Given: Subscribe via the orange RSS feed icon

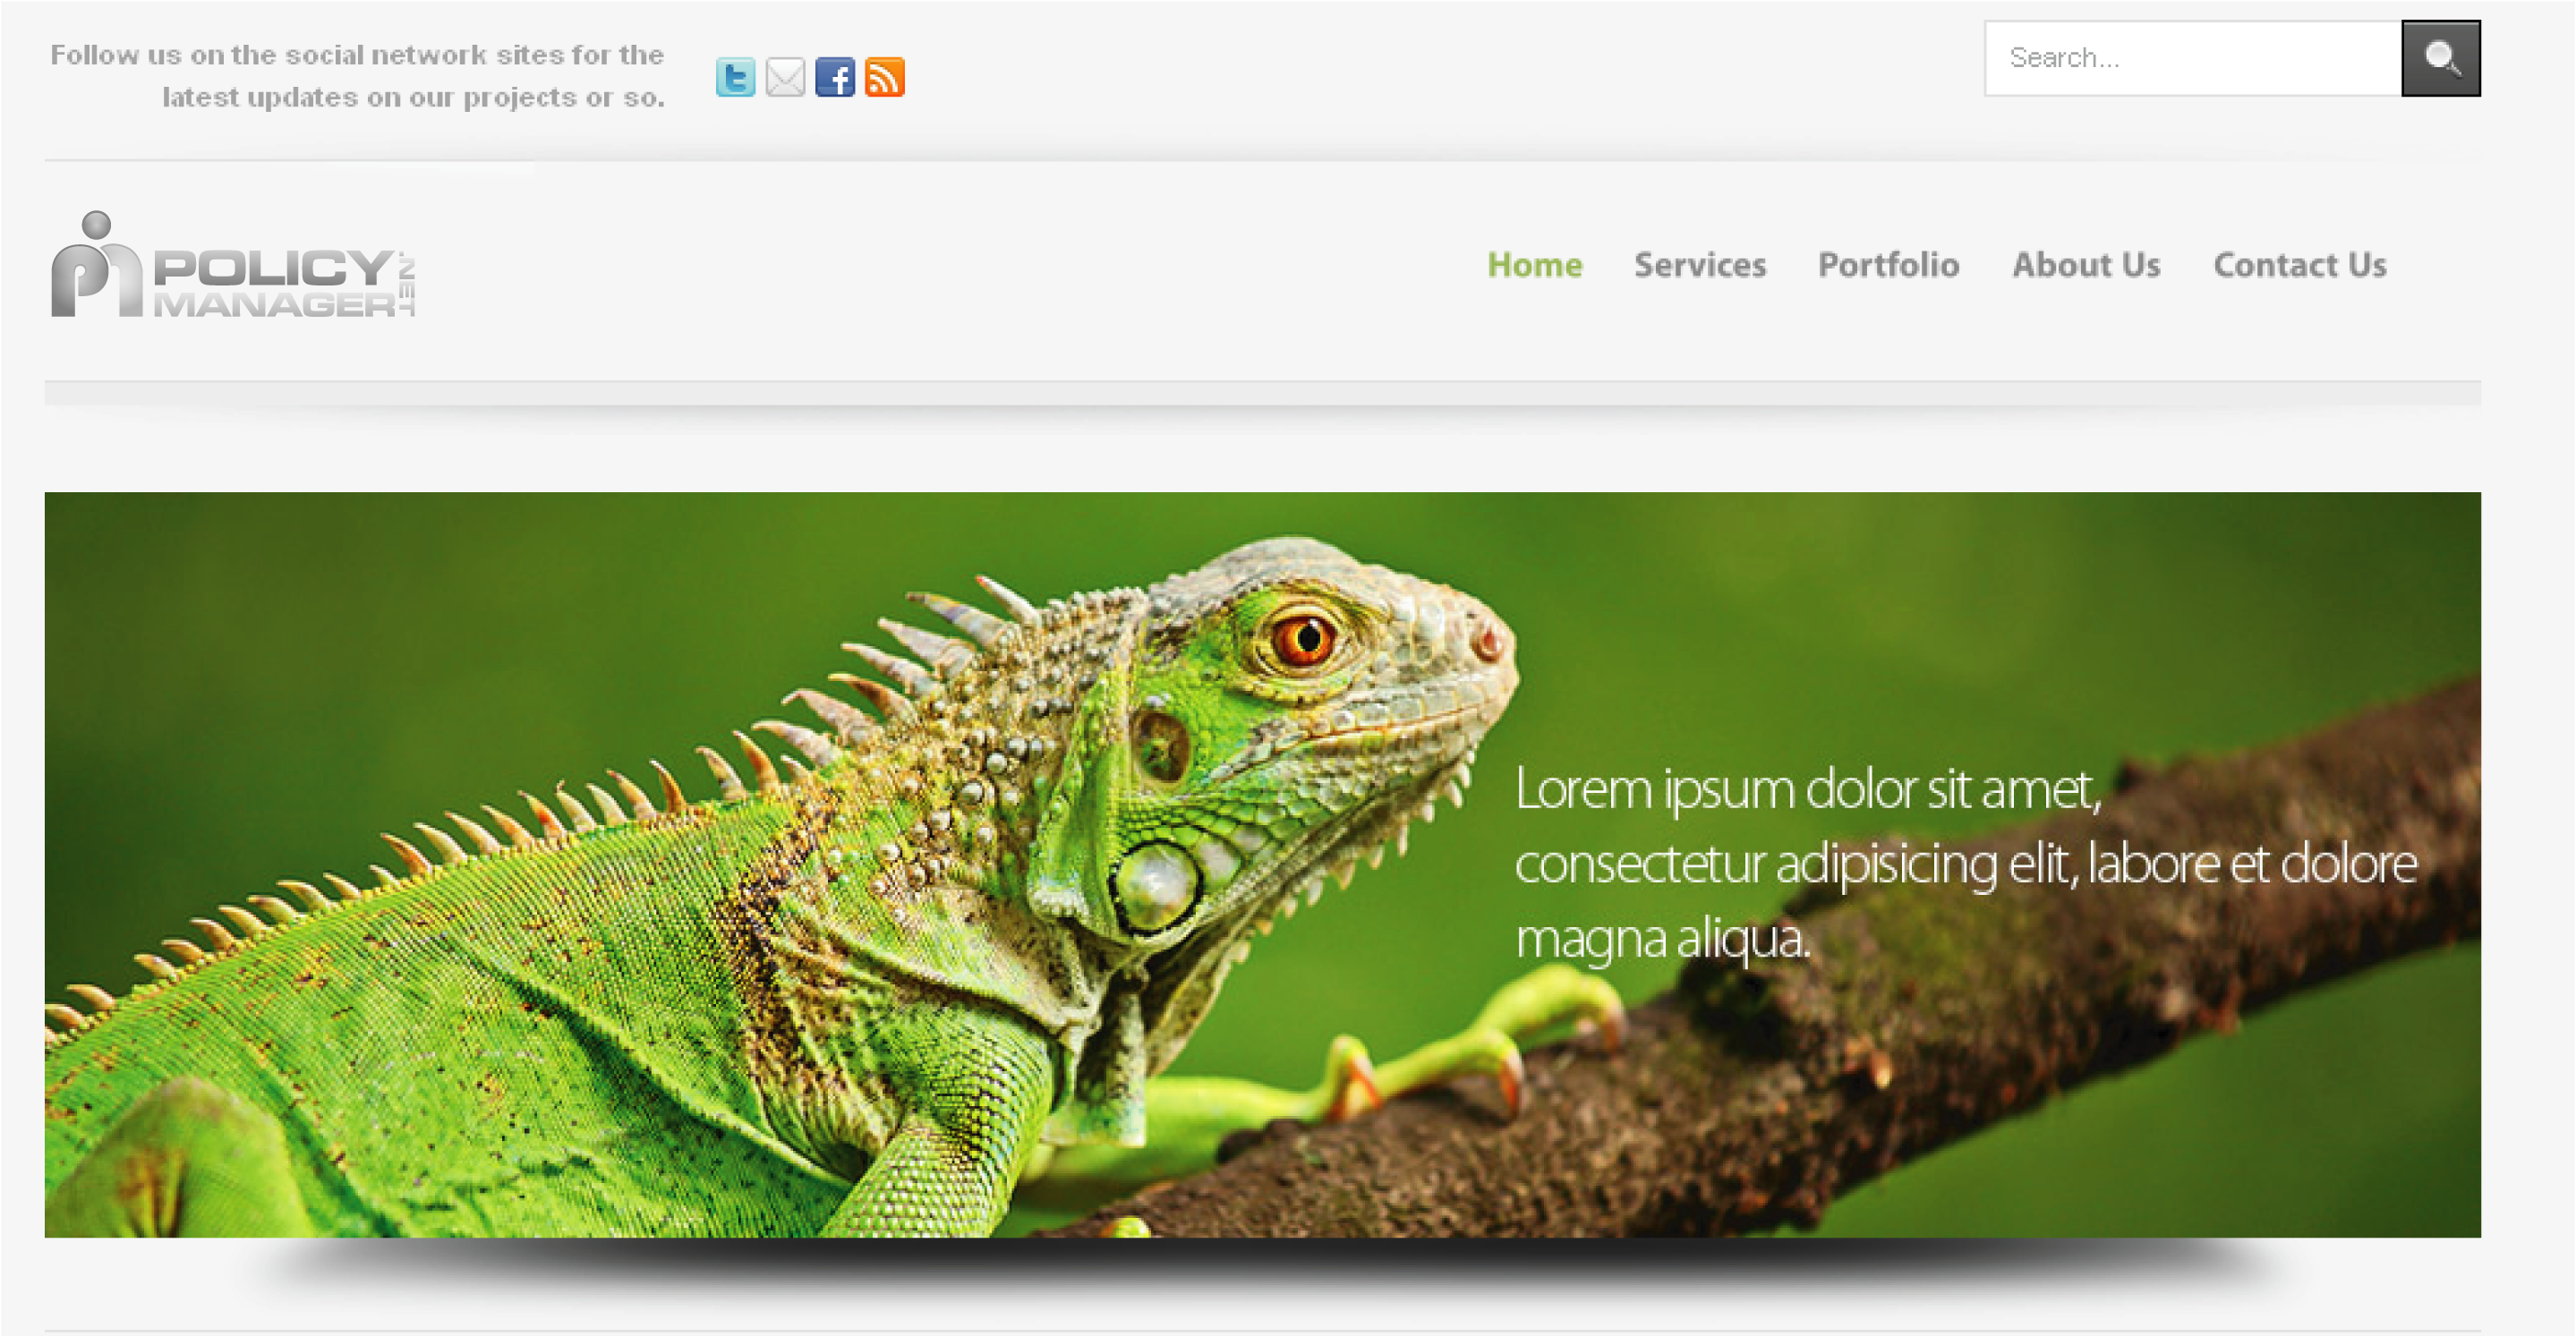Looking at the screenshot, I should 885,77.
